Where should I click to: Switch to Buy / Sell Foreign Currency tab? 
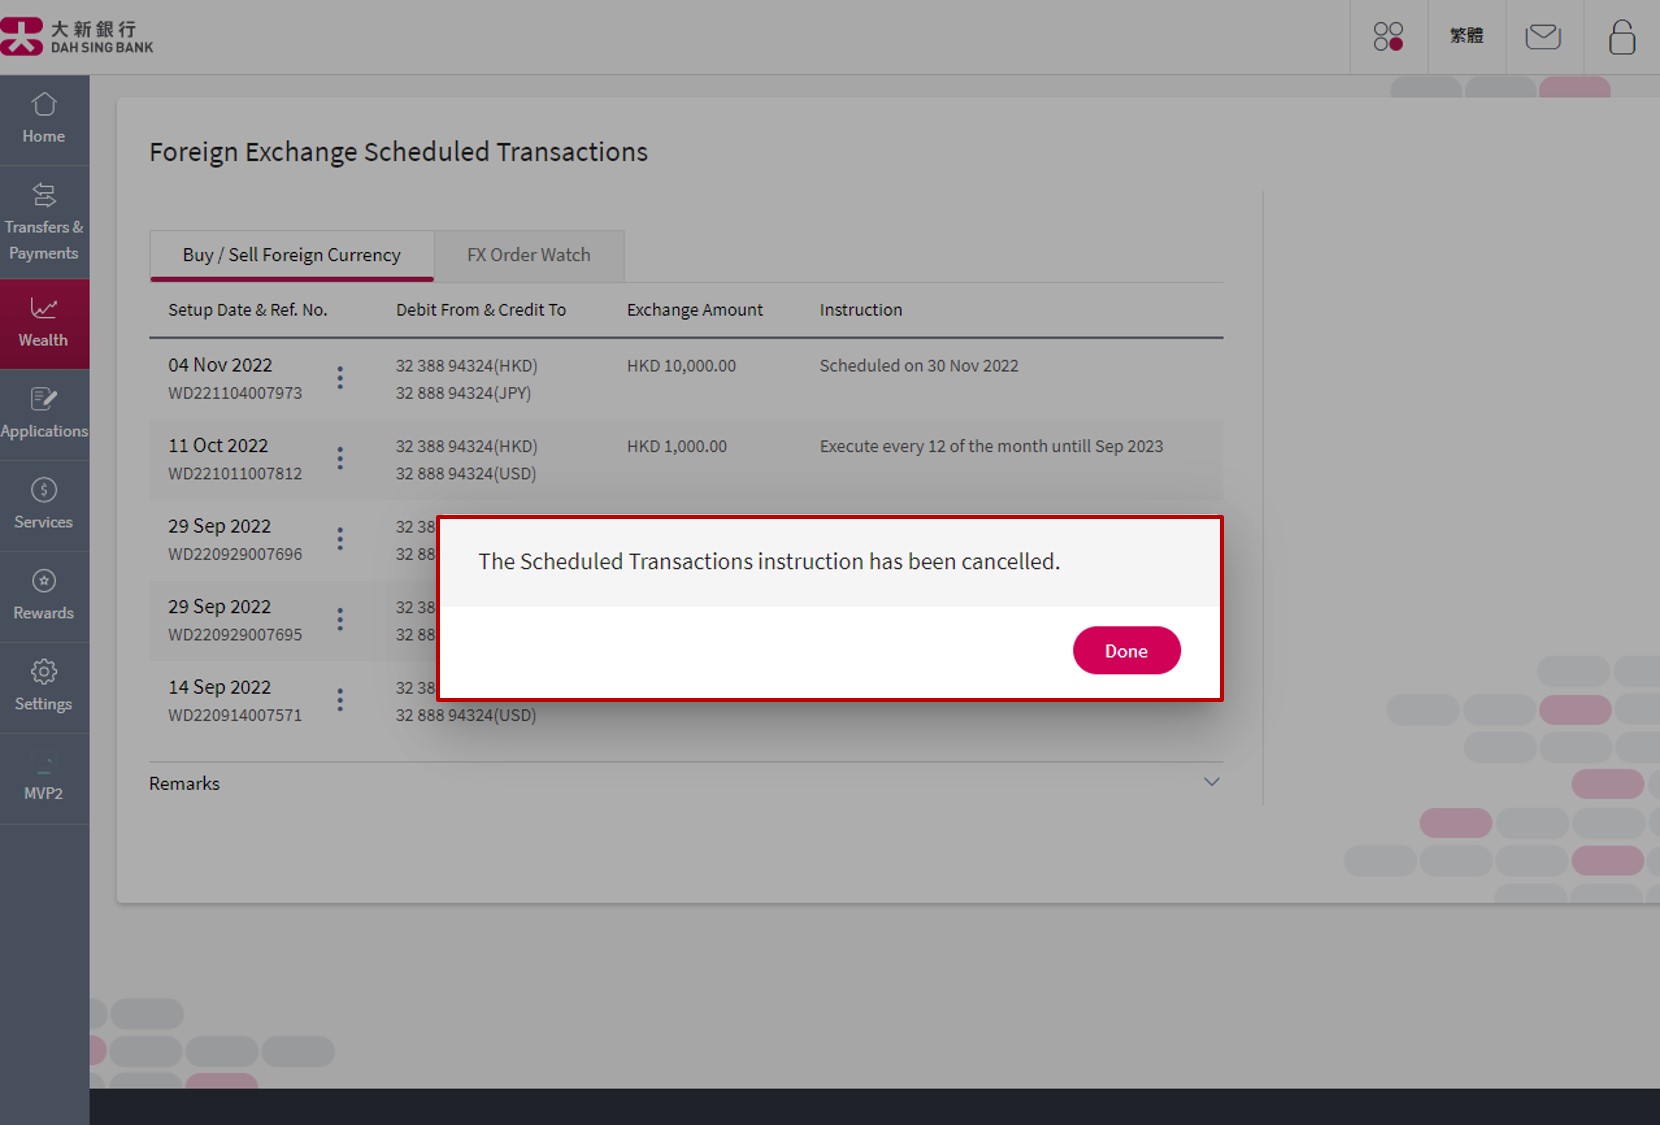click(292, 255)
